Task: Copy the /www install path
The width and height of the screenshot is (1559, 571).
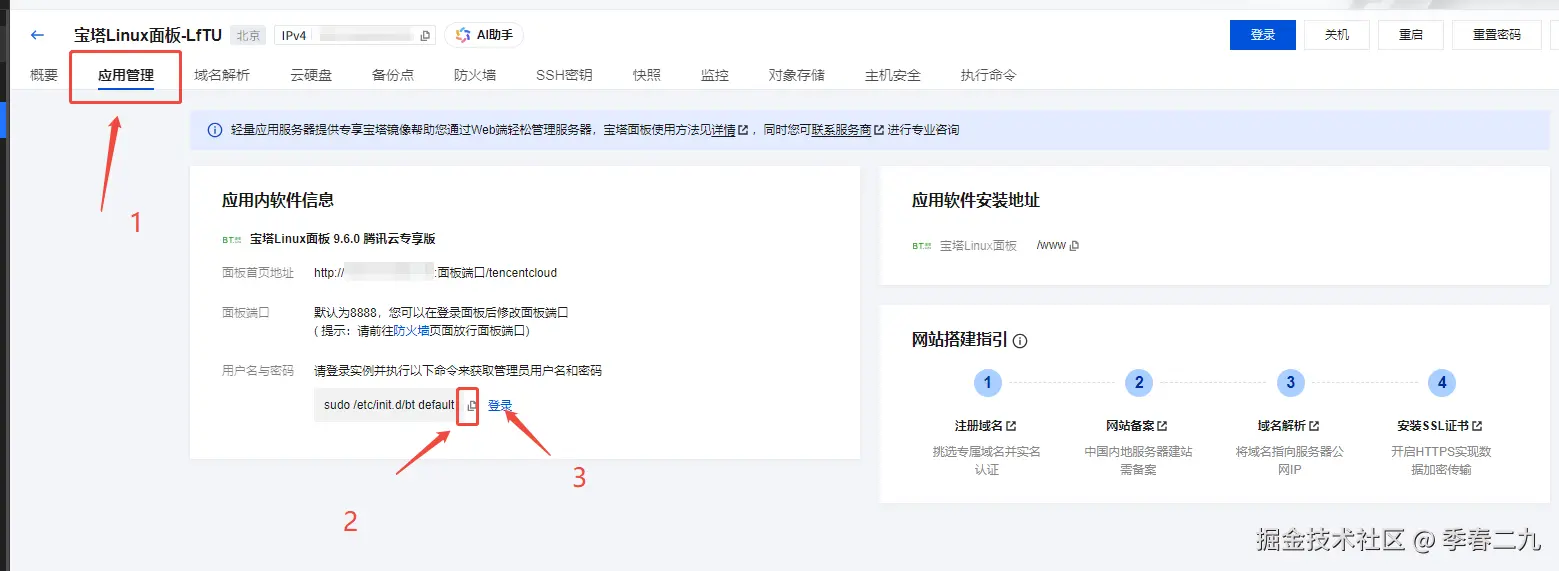Action: coord(1074,246)
